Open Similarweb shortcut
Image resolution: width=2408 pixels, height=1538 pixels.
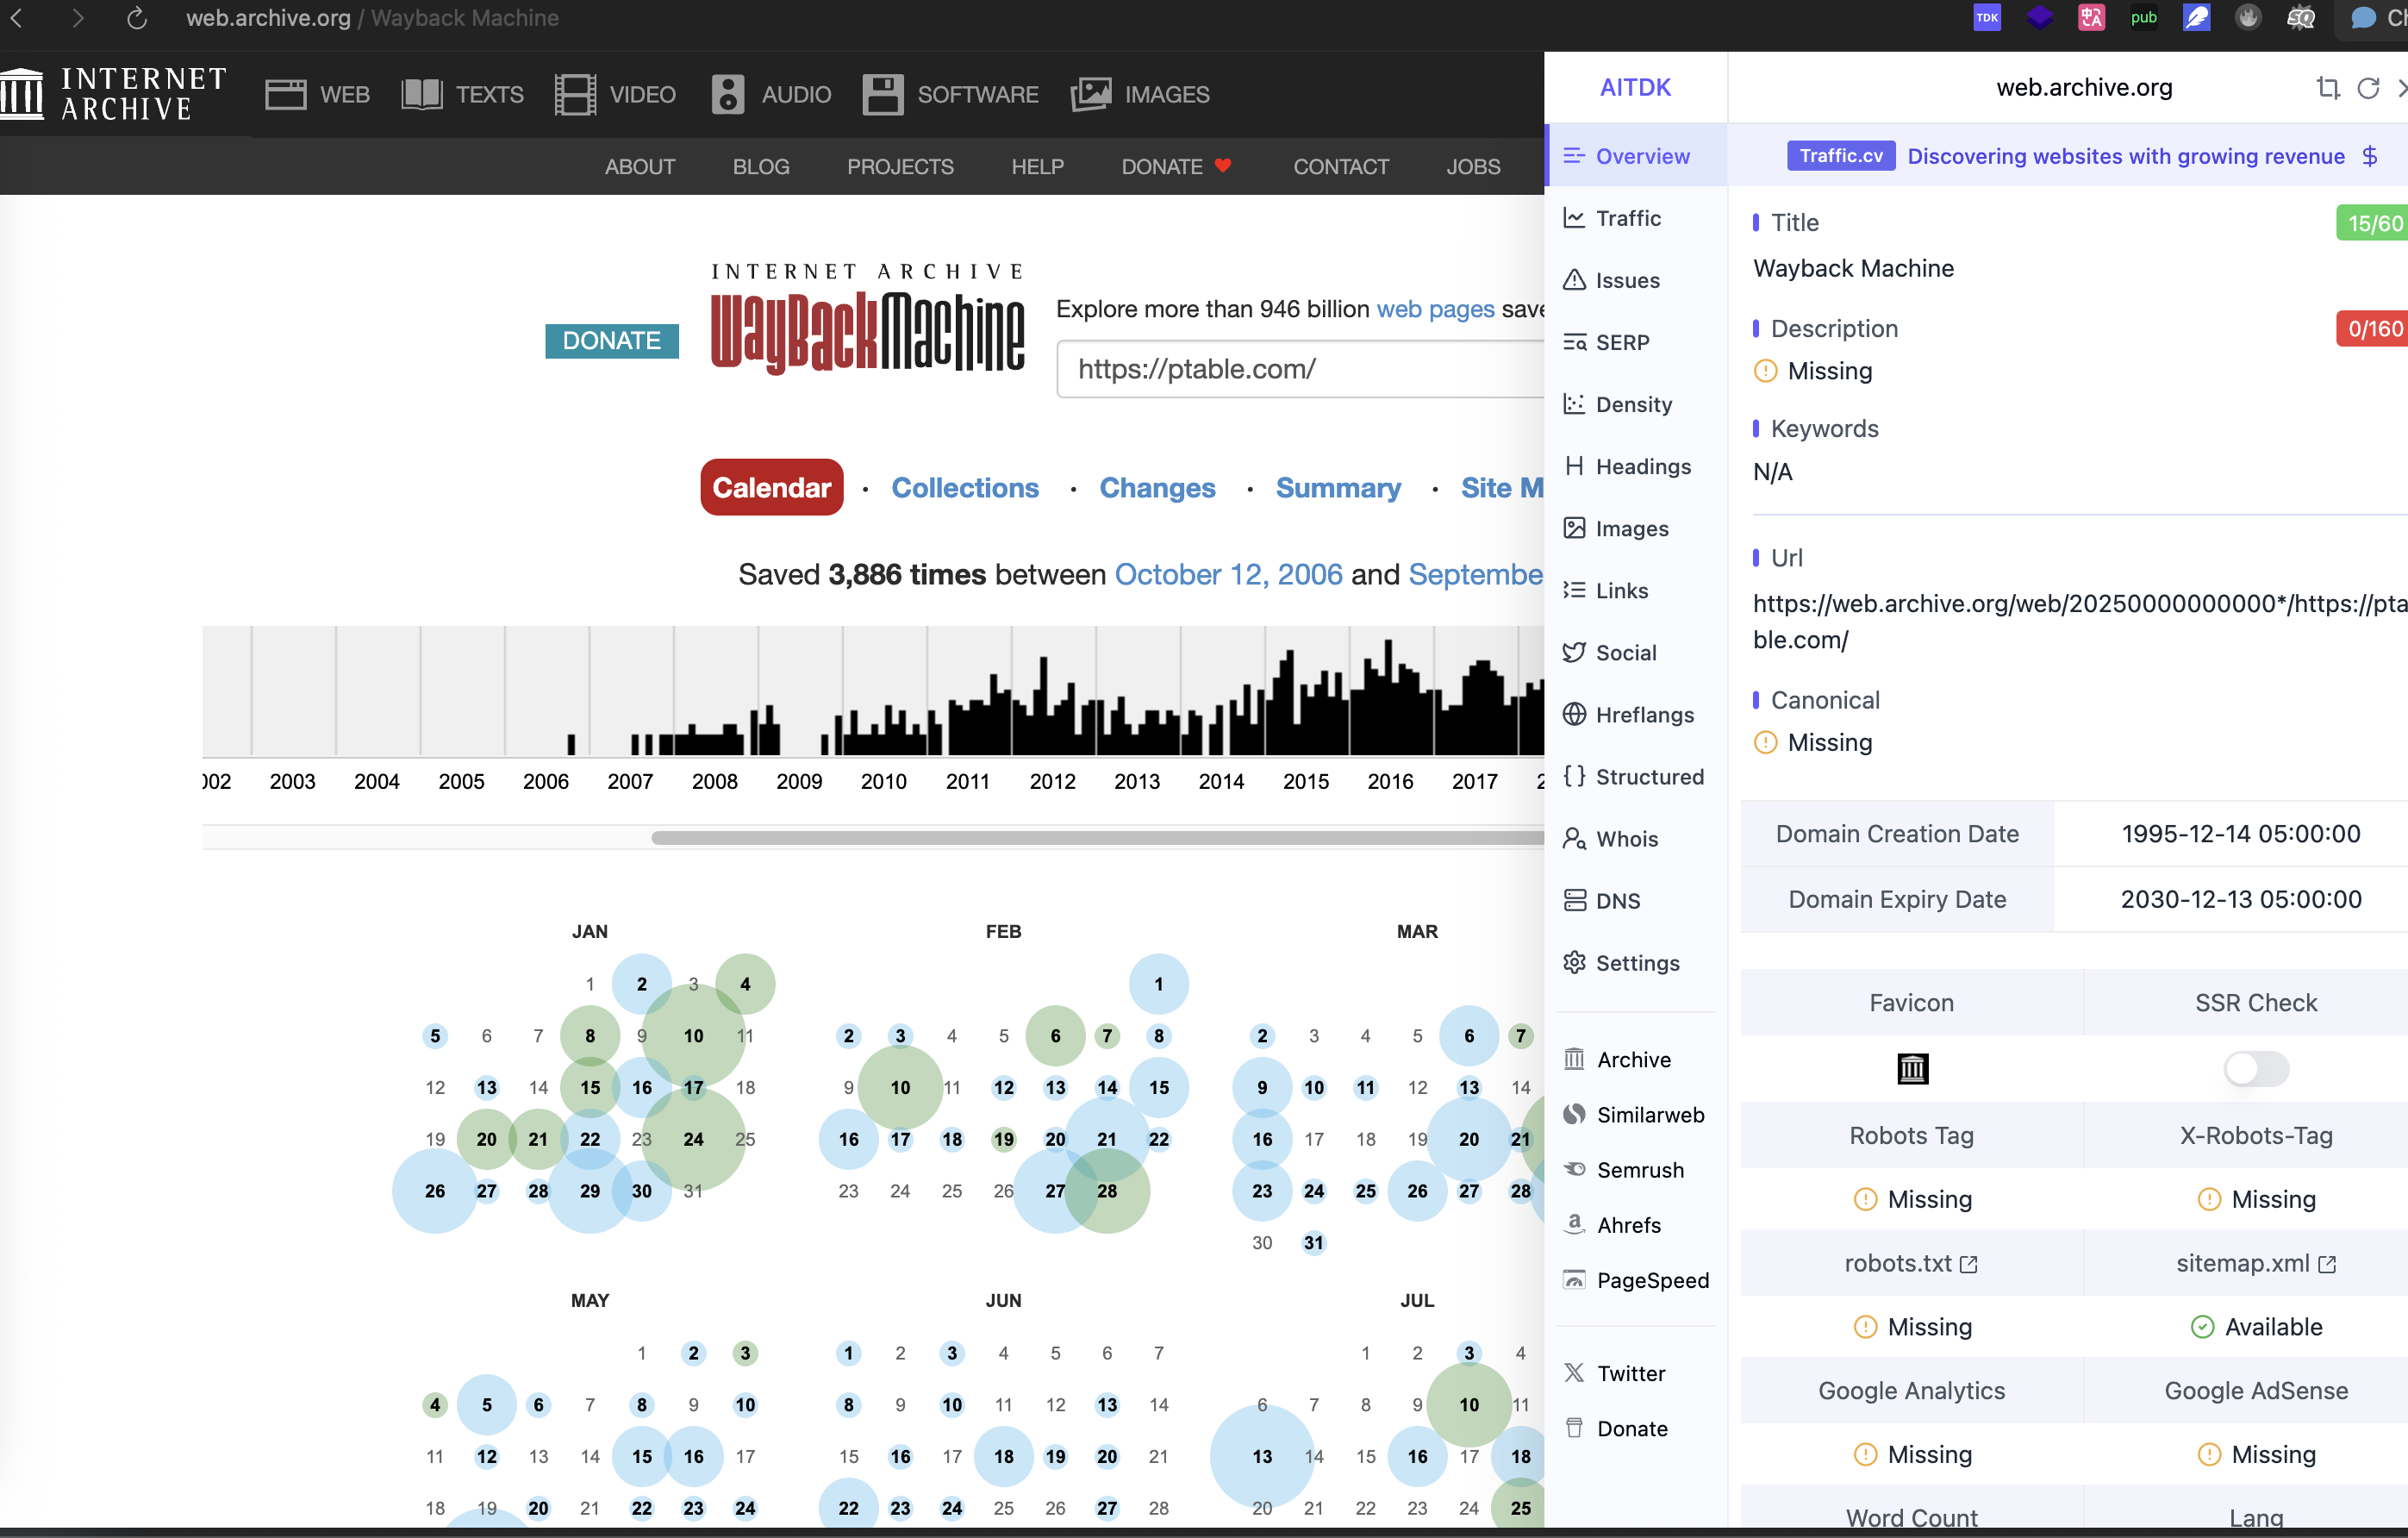click(1636, 1114)
